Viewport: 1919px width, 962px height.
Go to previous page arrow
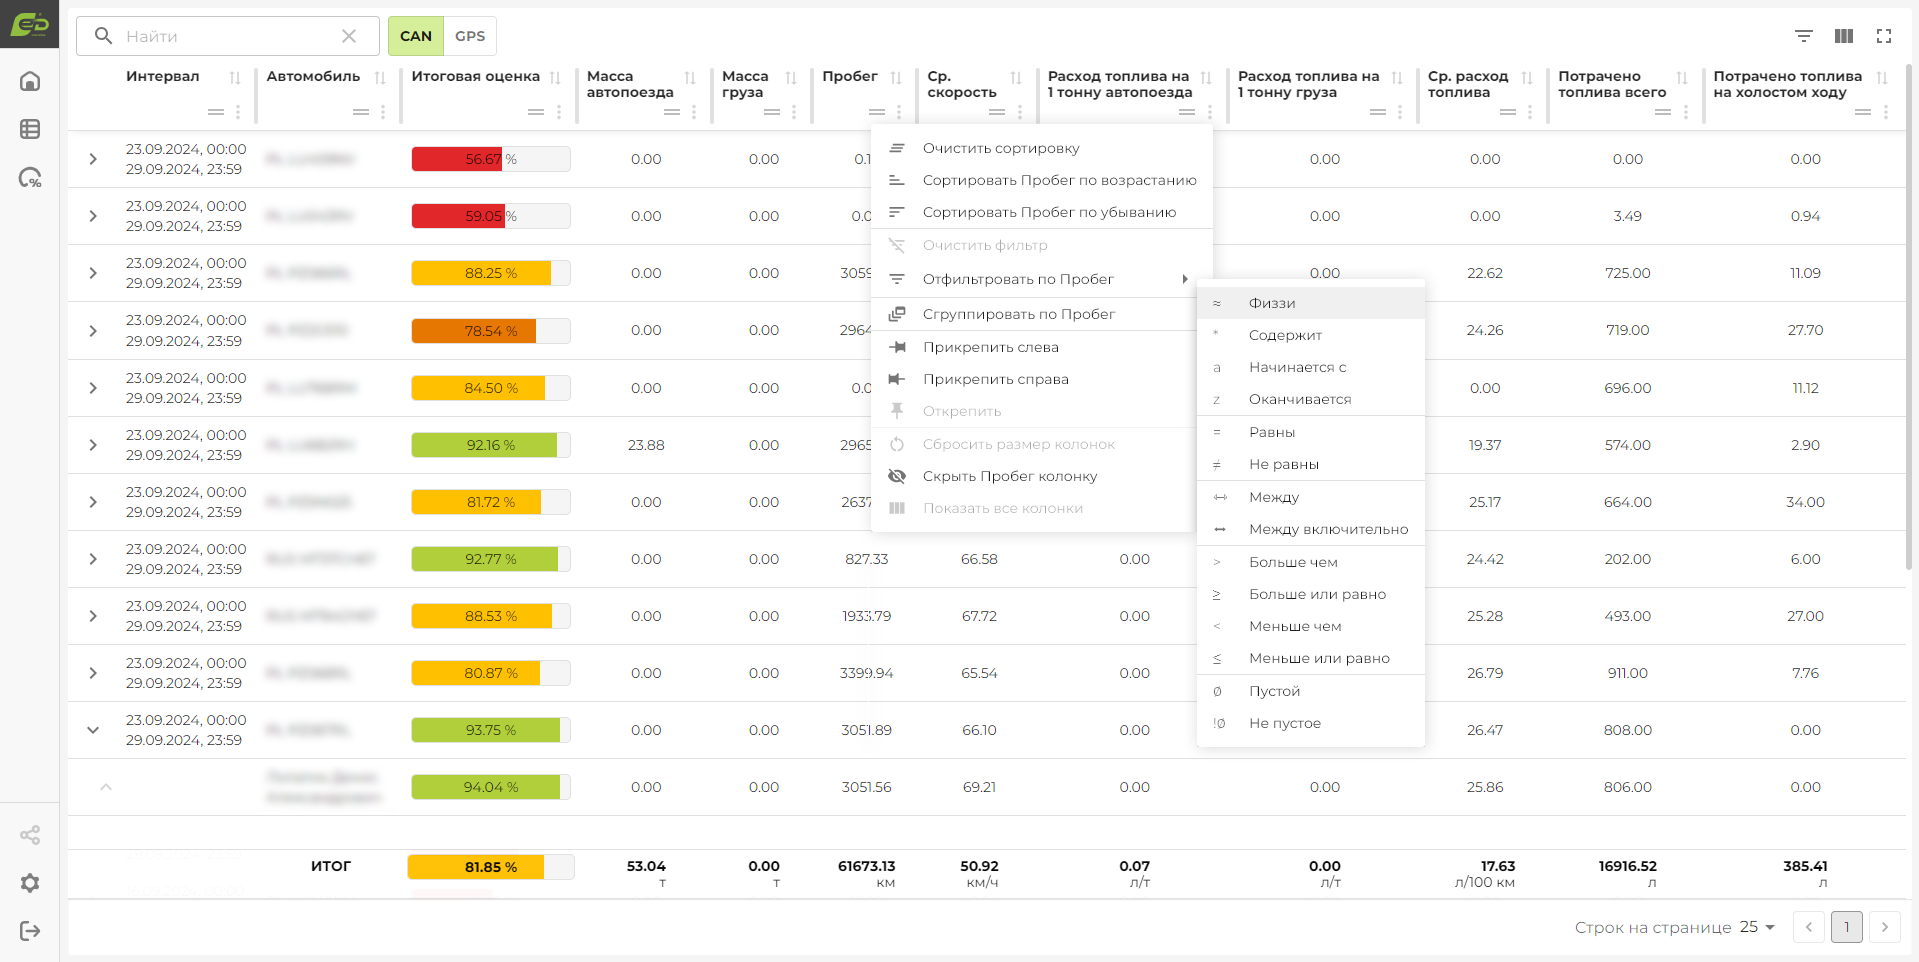point(1809,927)
